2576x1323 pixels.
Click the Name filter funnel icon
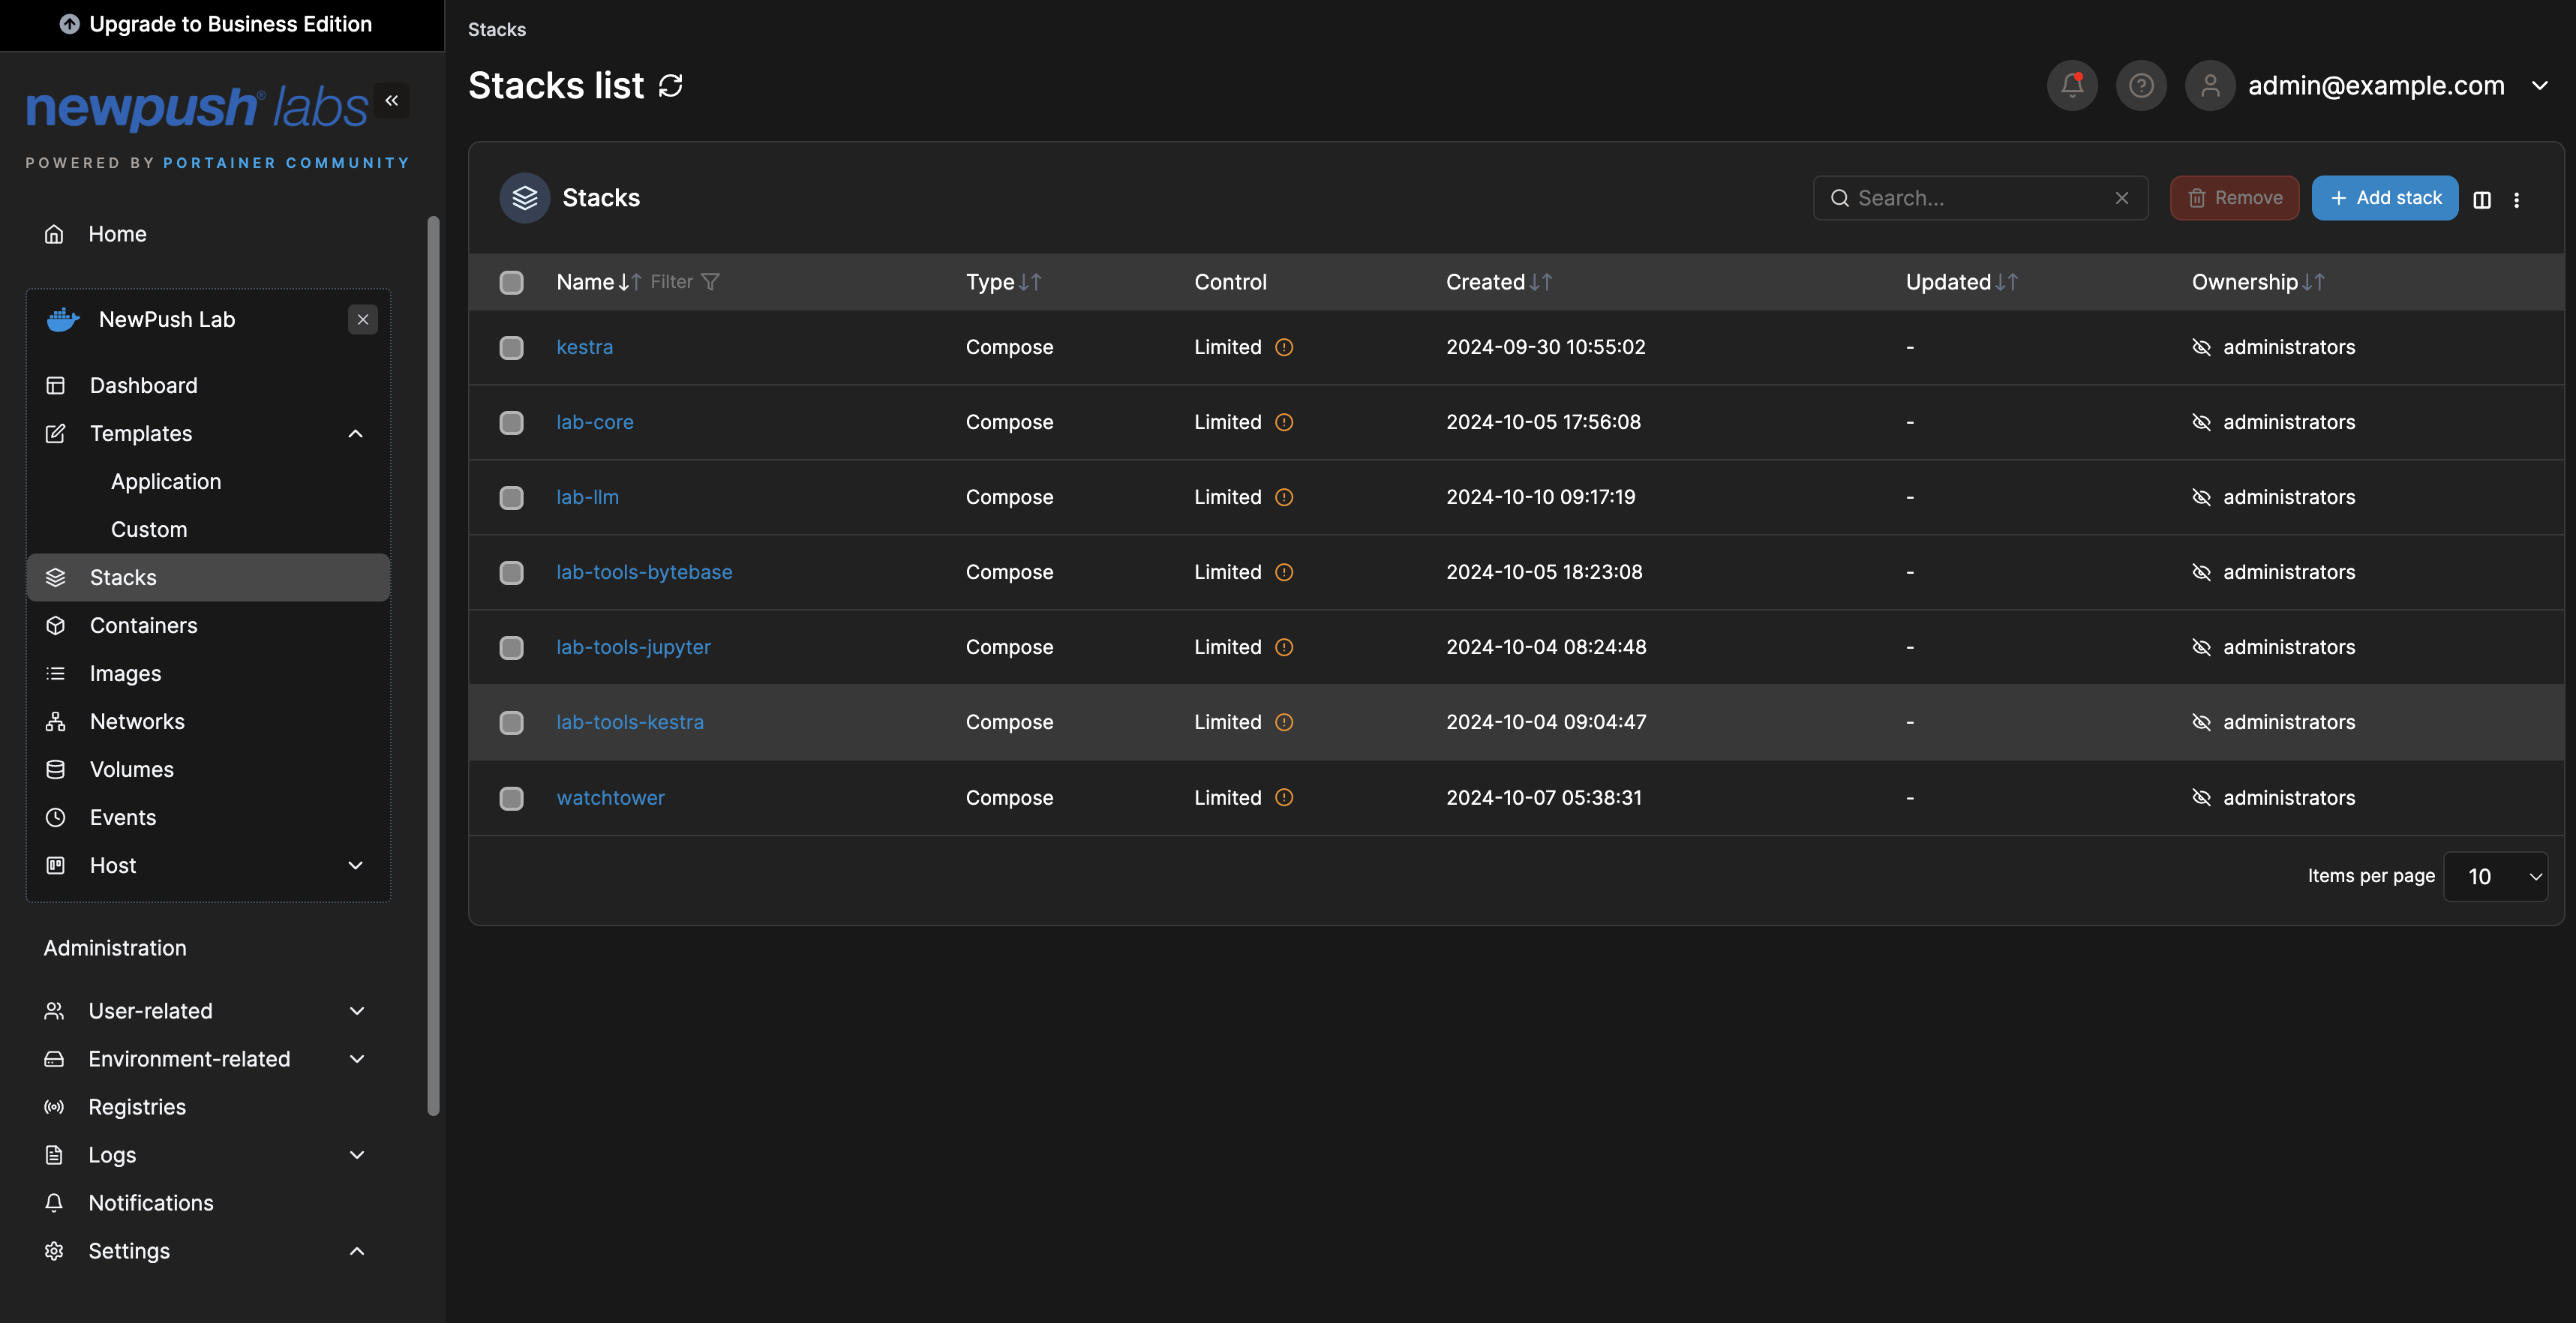[710, 282]
